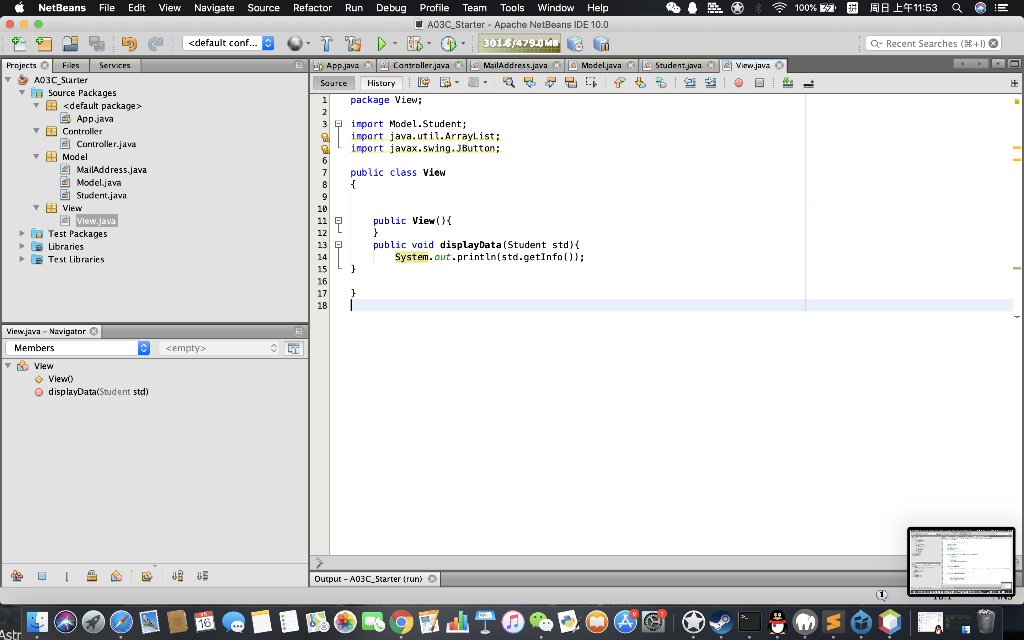Select MailAddress.java in the Projects tree
The width and height of the screenshot is (1024, 640).
coord(111,170)
